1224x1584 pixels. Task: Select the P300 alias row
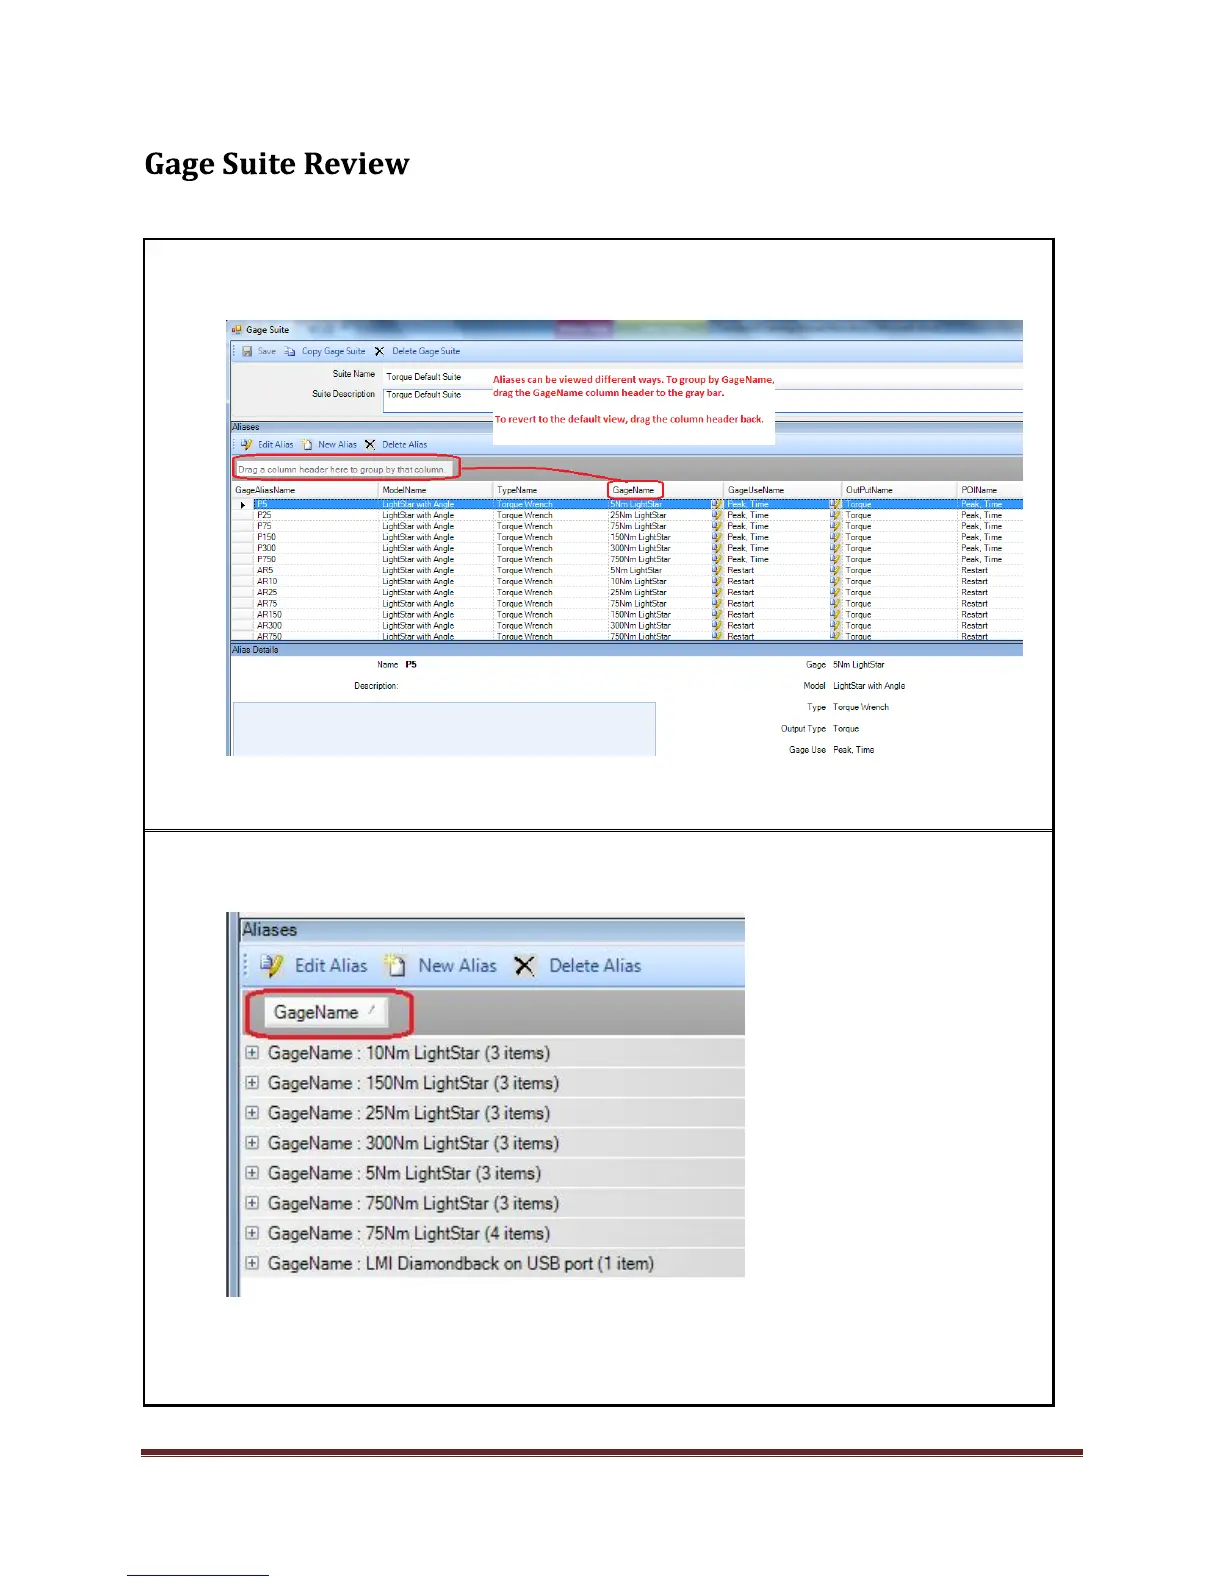(x=627, y=548)
